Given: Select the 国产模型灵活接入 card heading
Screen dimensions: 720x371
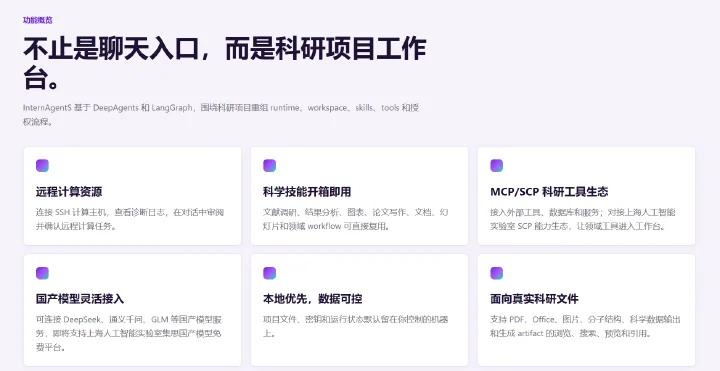Looking at the screenshot, I should 80,299.
